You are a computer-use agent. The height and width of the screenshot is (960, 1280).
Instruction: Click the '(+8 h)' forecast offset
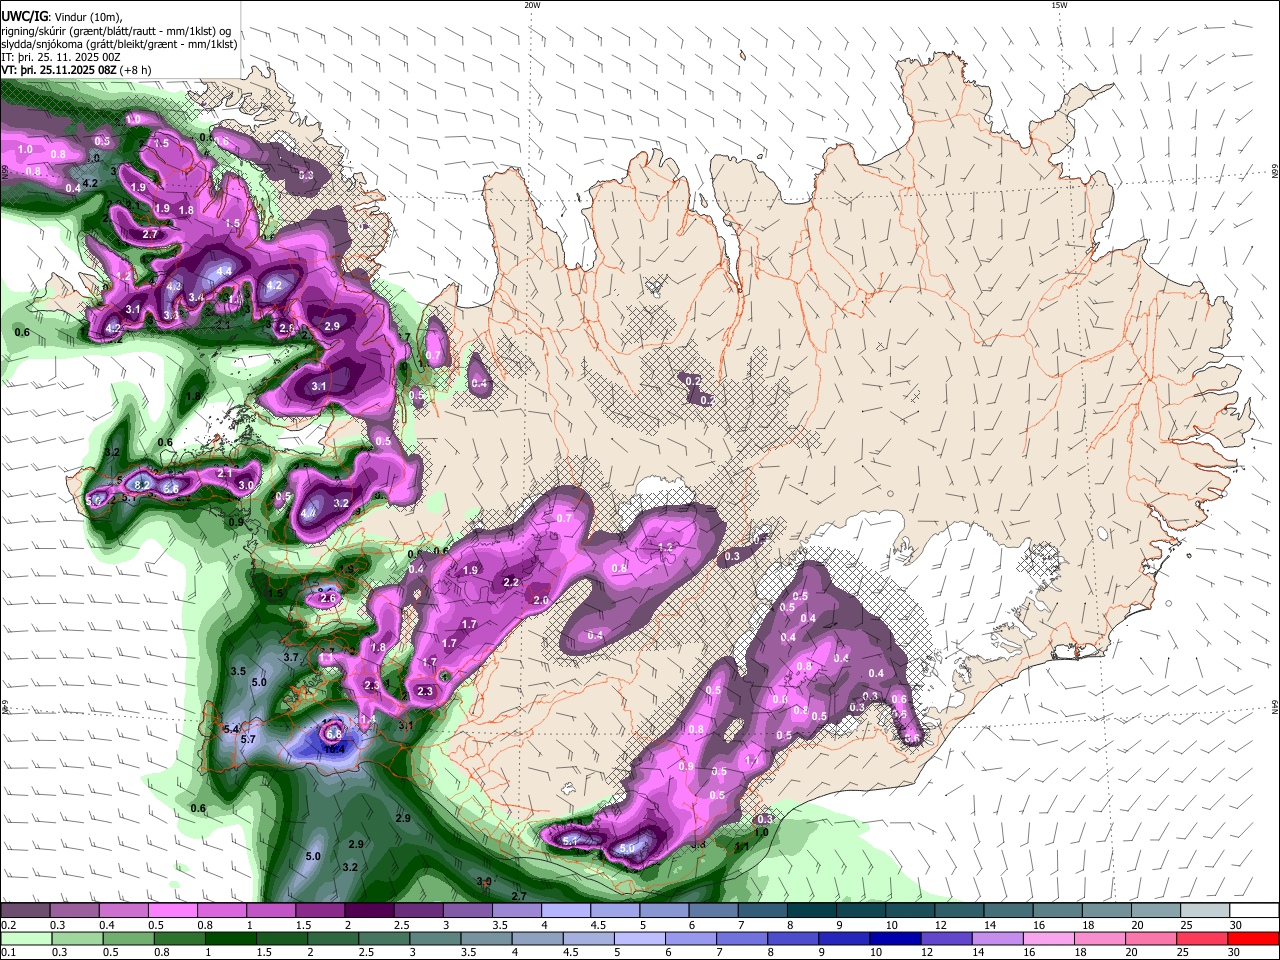(135, 70)
